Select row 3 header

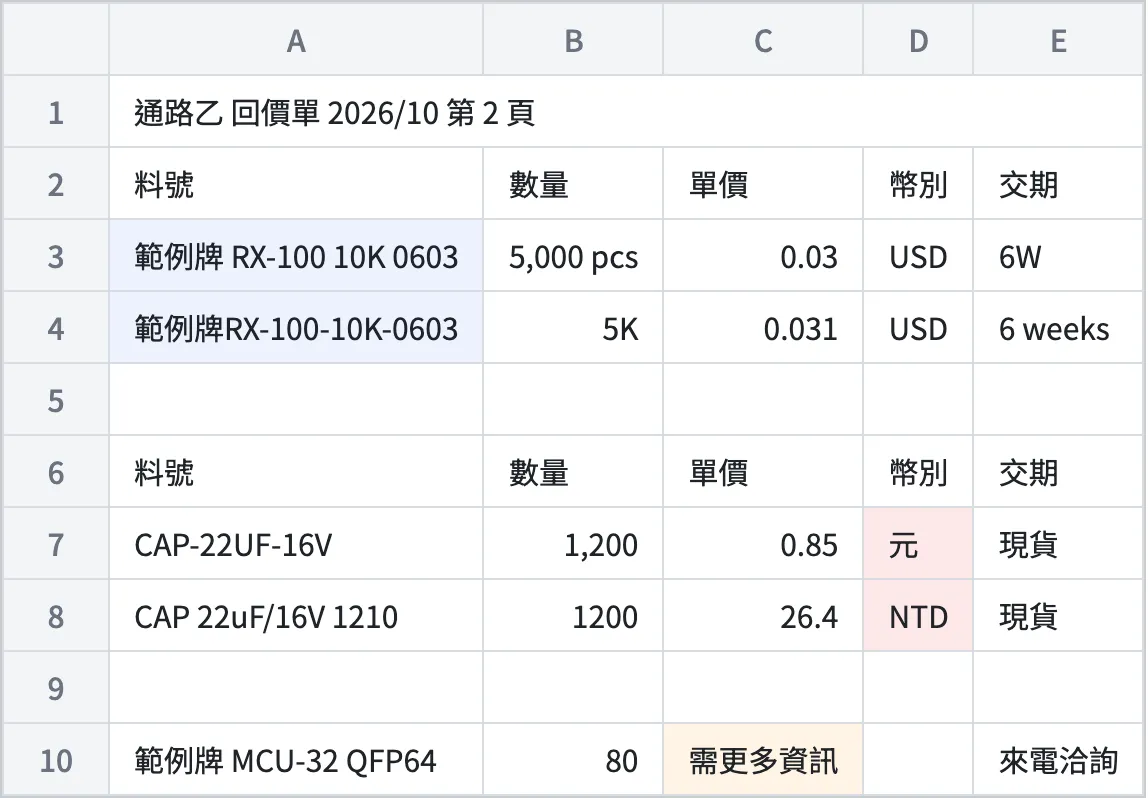coord(56,256)
